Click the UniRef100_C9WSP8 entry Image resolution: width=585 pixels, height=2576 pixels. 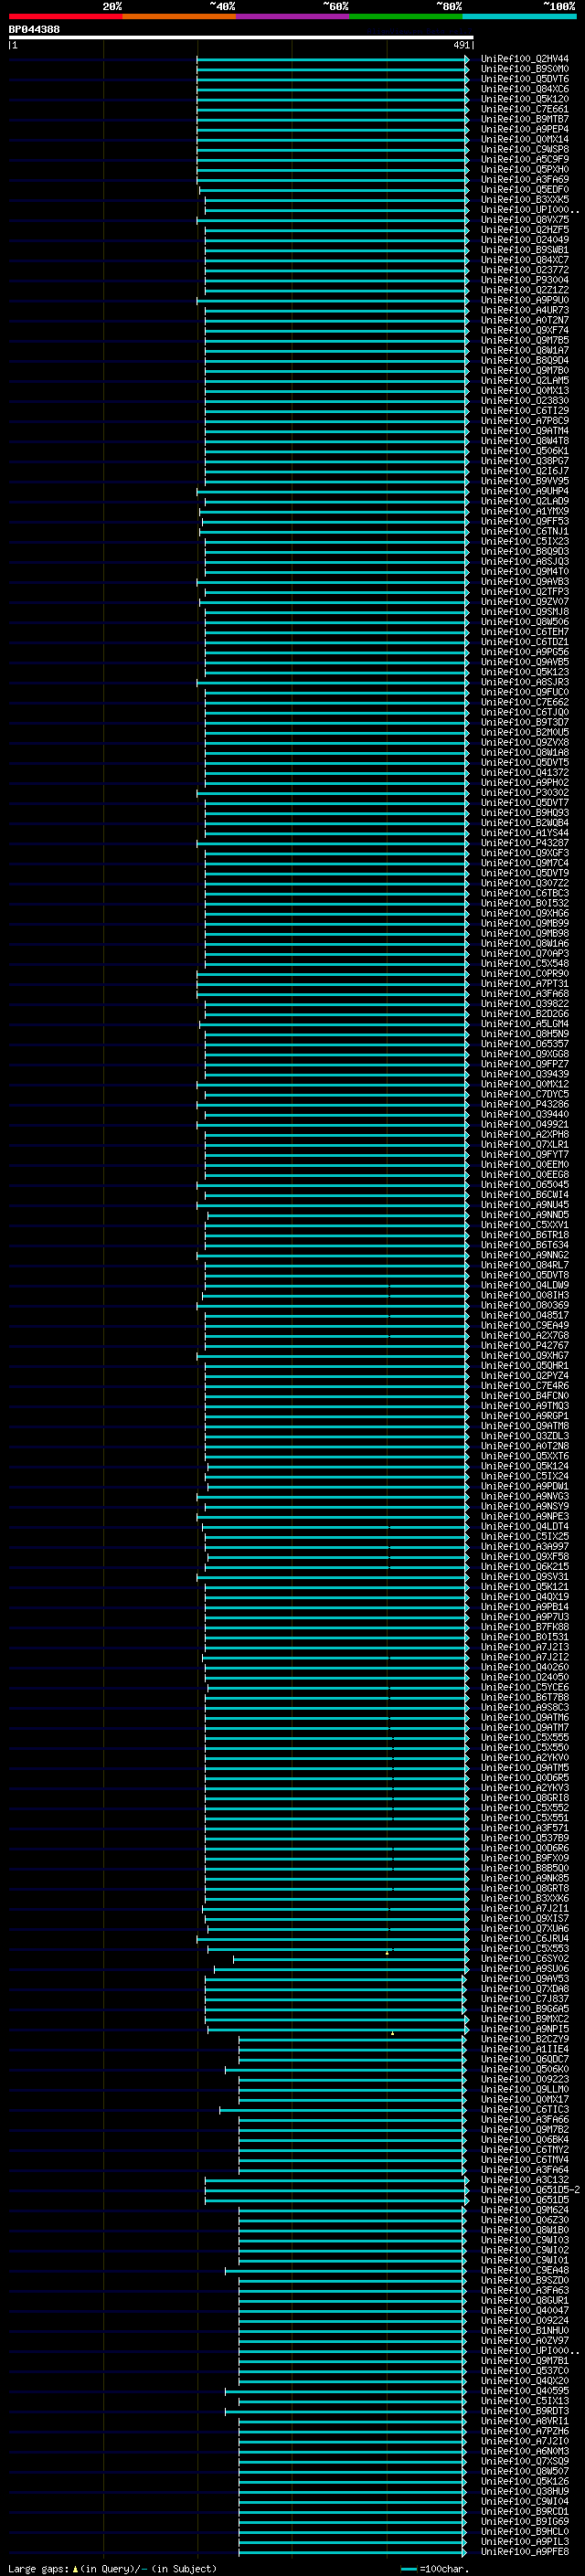click(x=525, y=149)
